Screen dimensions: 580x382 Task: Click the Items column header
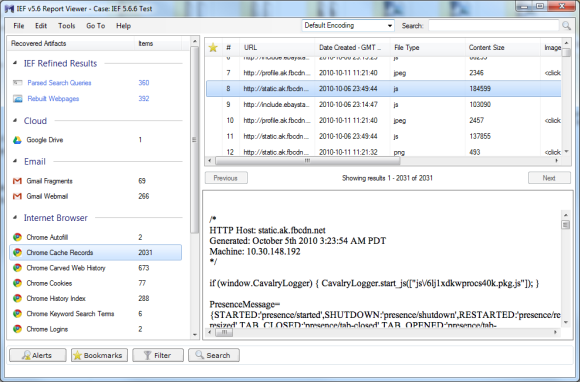(158, 43)
